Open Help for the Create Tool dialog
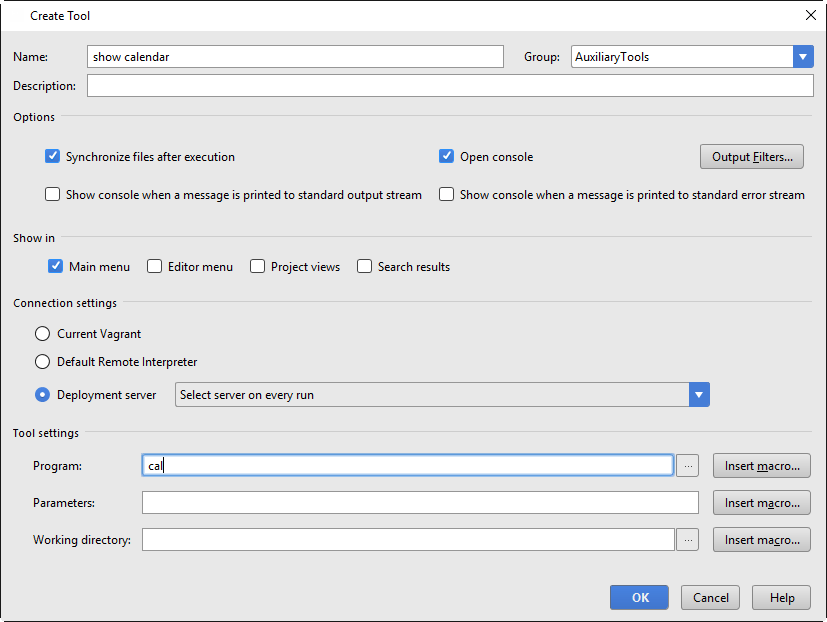The width and height of the screenshot is (827, 622). point(781,597)
